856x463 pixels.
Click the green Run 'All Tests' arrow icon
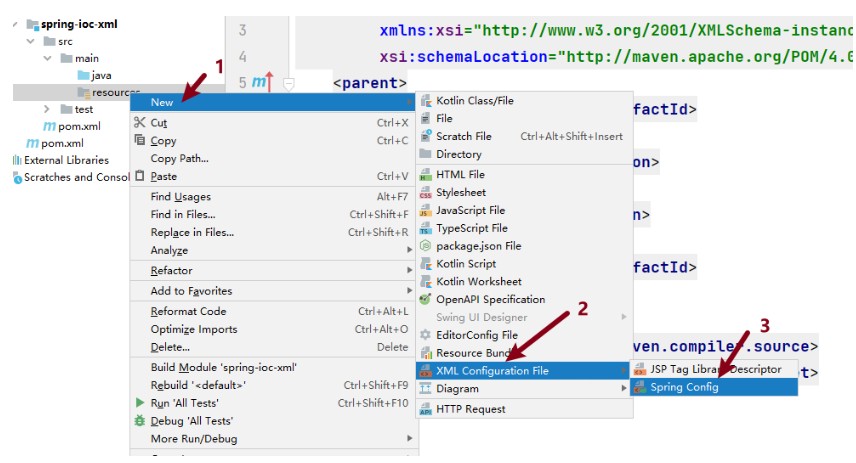140,402
